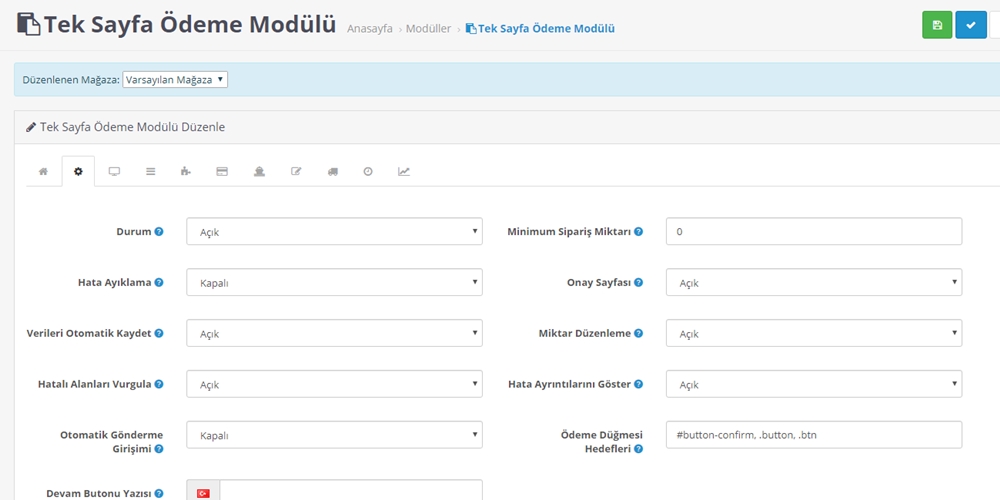The height and width of the screenshot is (500, 1000).
Task: Open the line chart analytics tab
Action: click(x=404, y=172)
